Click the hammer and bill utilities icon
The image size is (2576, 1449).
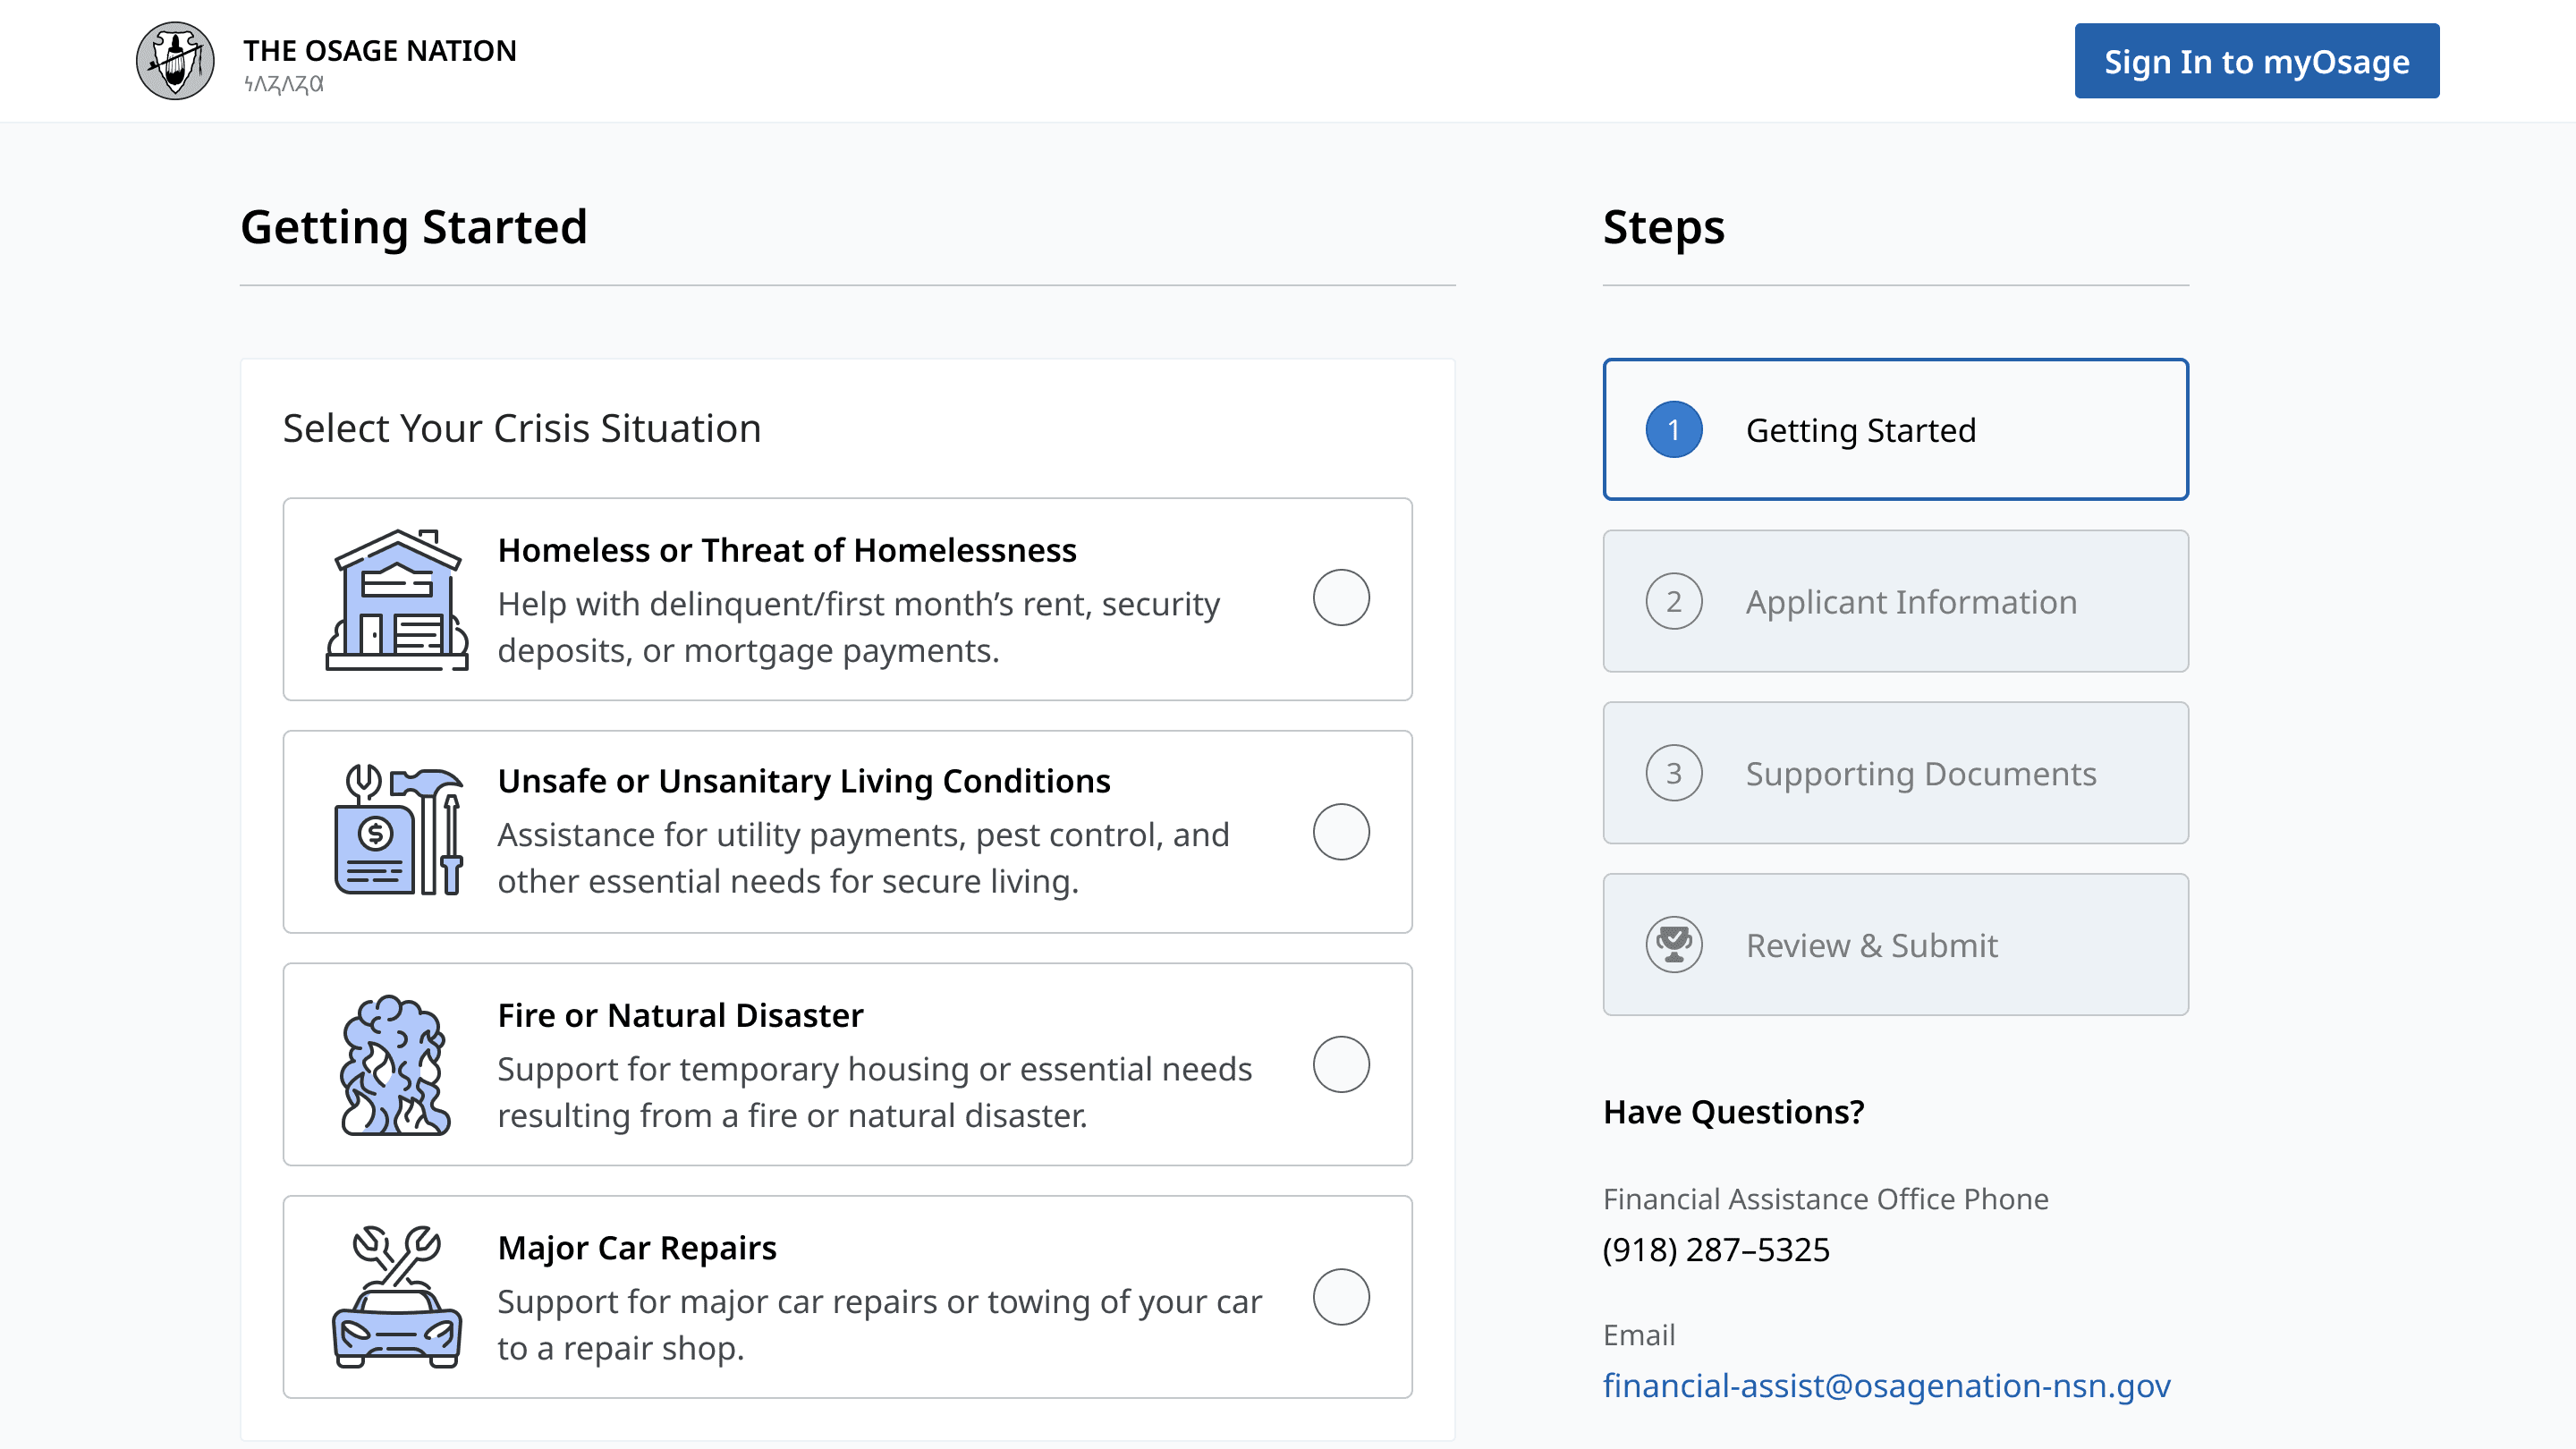[x=397, y=830]
